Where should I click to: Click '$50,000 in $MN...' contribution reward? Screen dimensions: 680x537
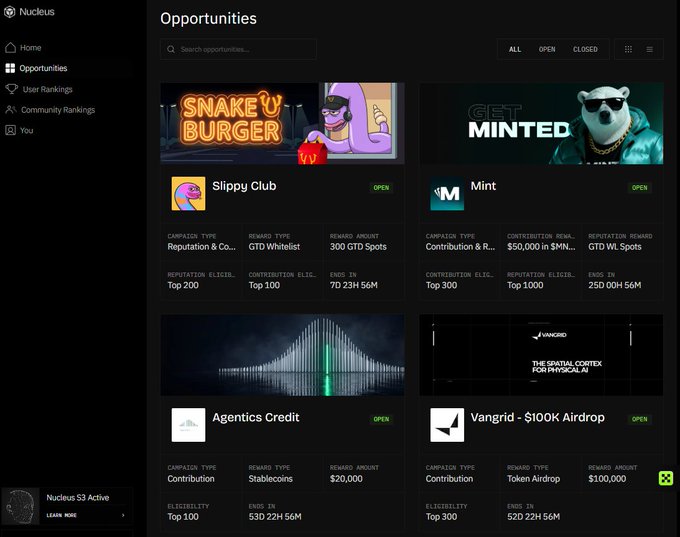pos(541,247)
